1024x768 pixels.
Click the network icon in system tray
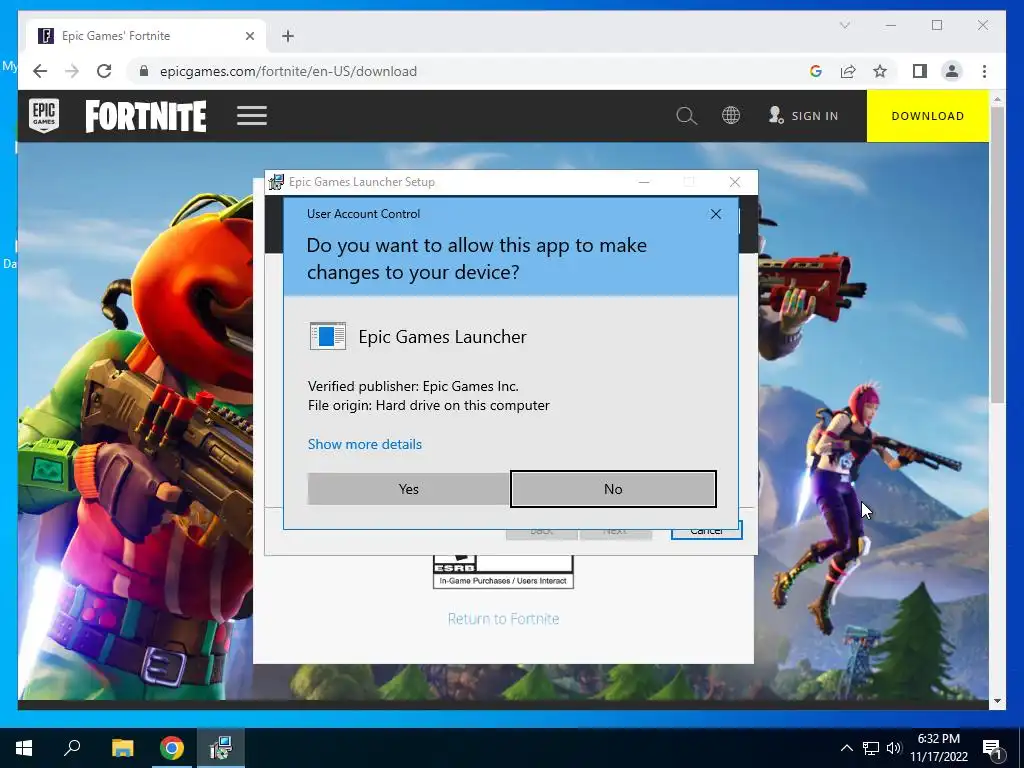click(x=871, y=748)
